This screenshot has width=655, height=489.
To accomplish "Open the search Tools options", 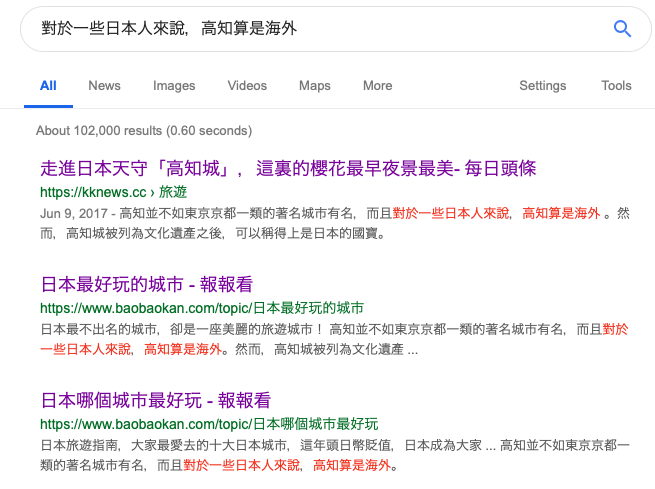I will coord(616,86).
